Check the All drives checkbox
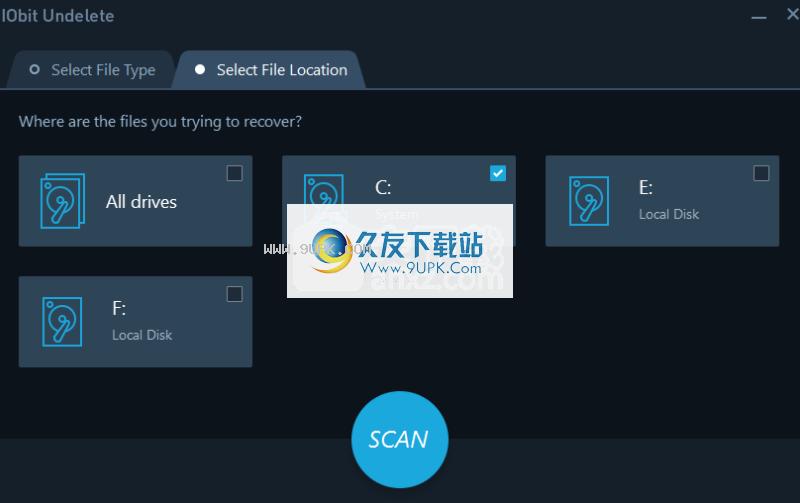The height and width of the screenshot is (503, 800). pos(235,173)
